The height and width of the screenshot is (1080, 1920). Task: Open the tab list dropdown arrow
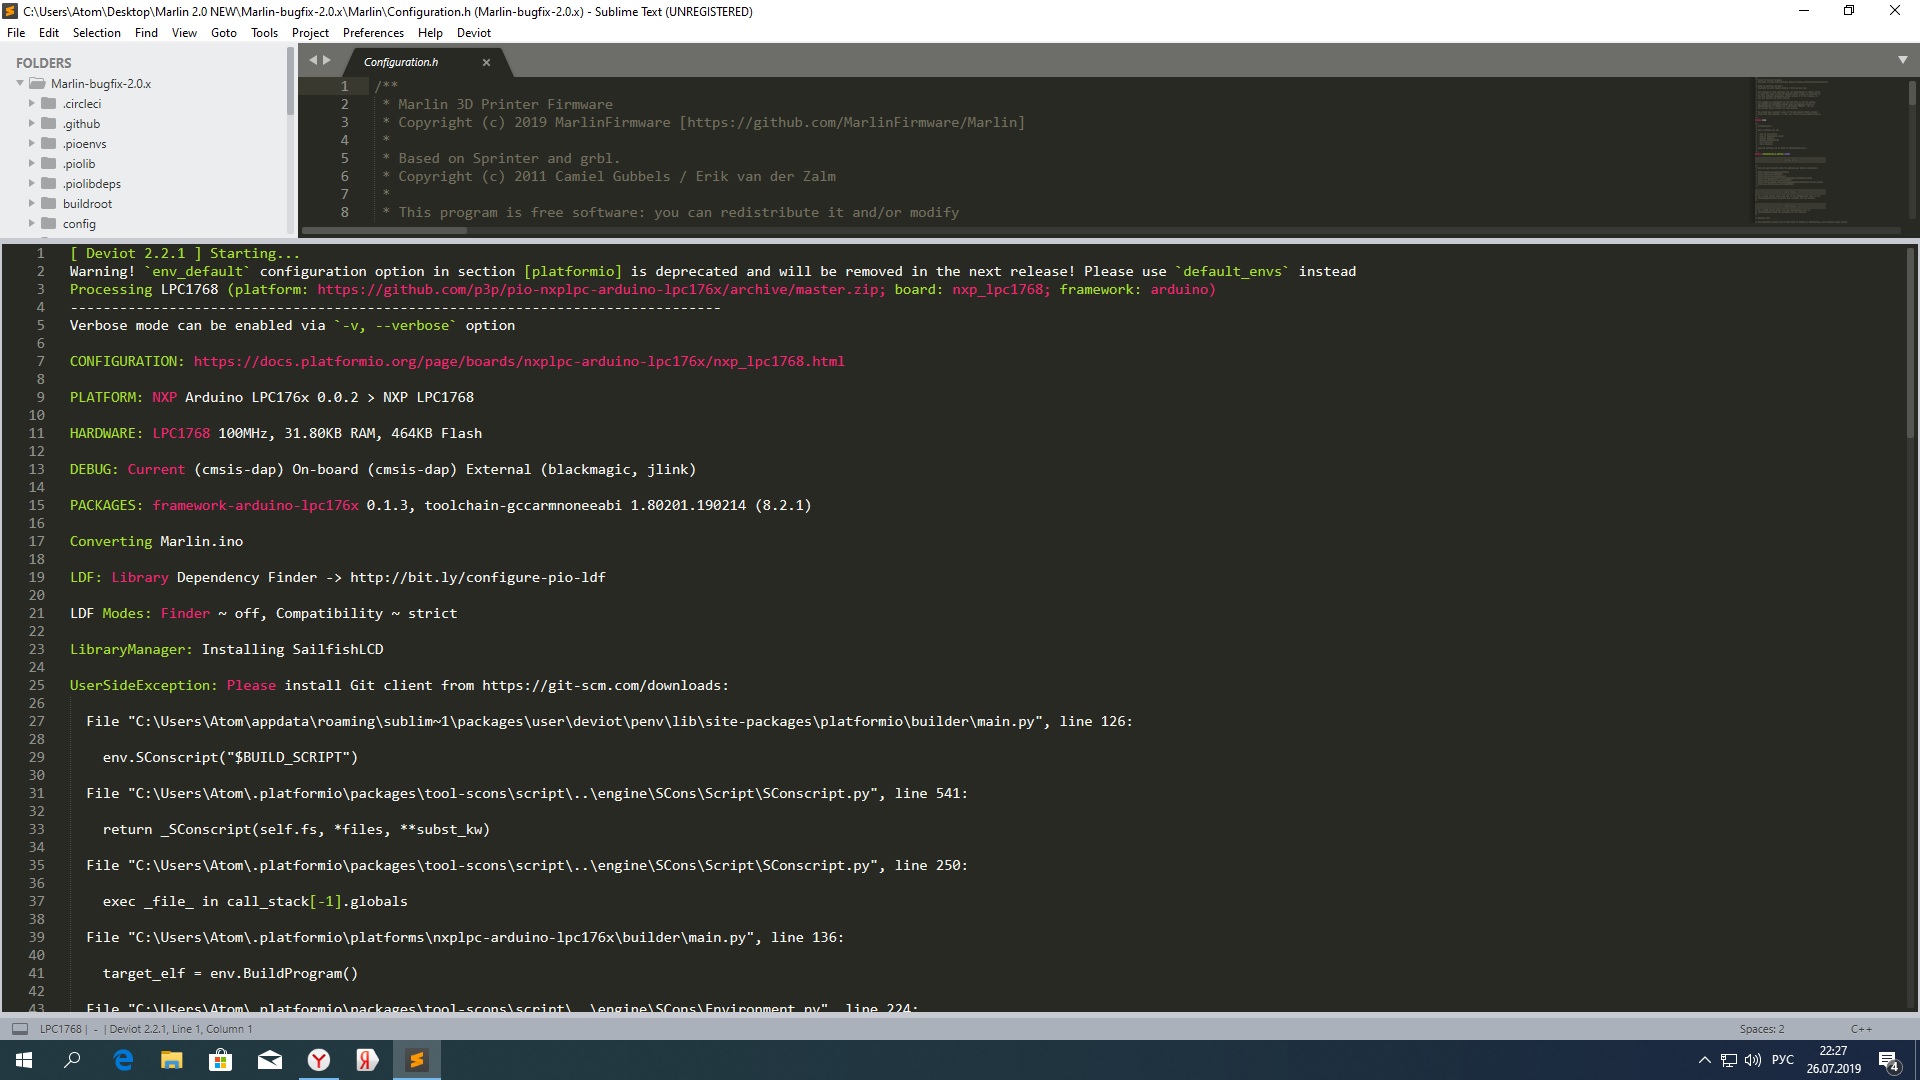(x=1902, y=60)
